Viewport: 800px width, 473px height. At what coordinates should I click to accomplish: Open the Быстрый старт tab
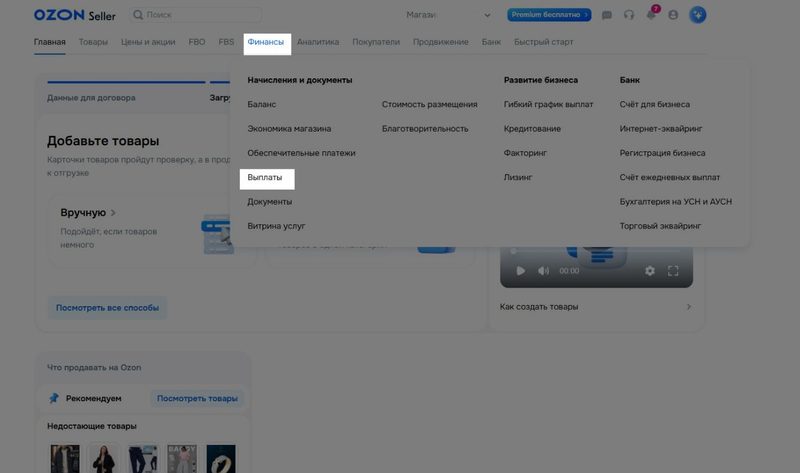tap(543, 42)
